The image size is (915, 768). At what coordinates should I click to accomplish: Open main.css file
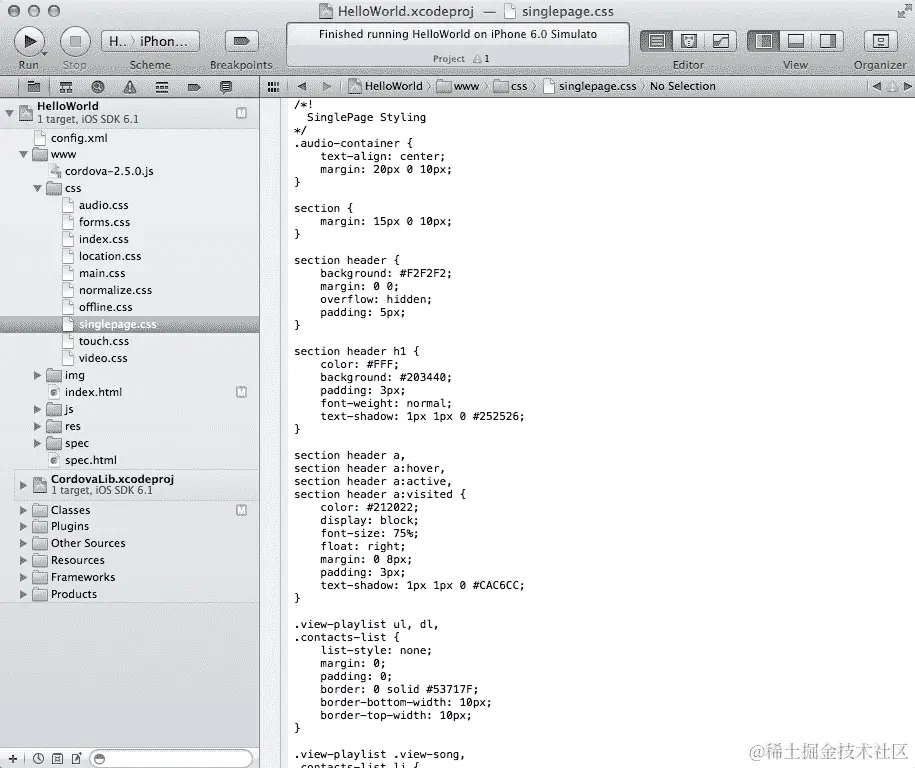click(102, 273)
